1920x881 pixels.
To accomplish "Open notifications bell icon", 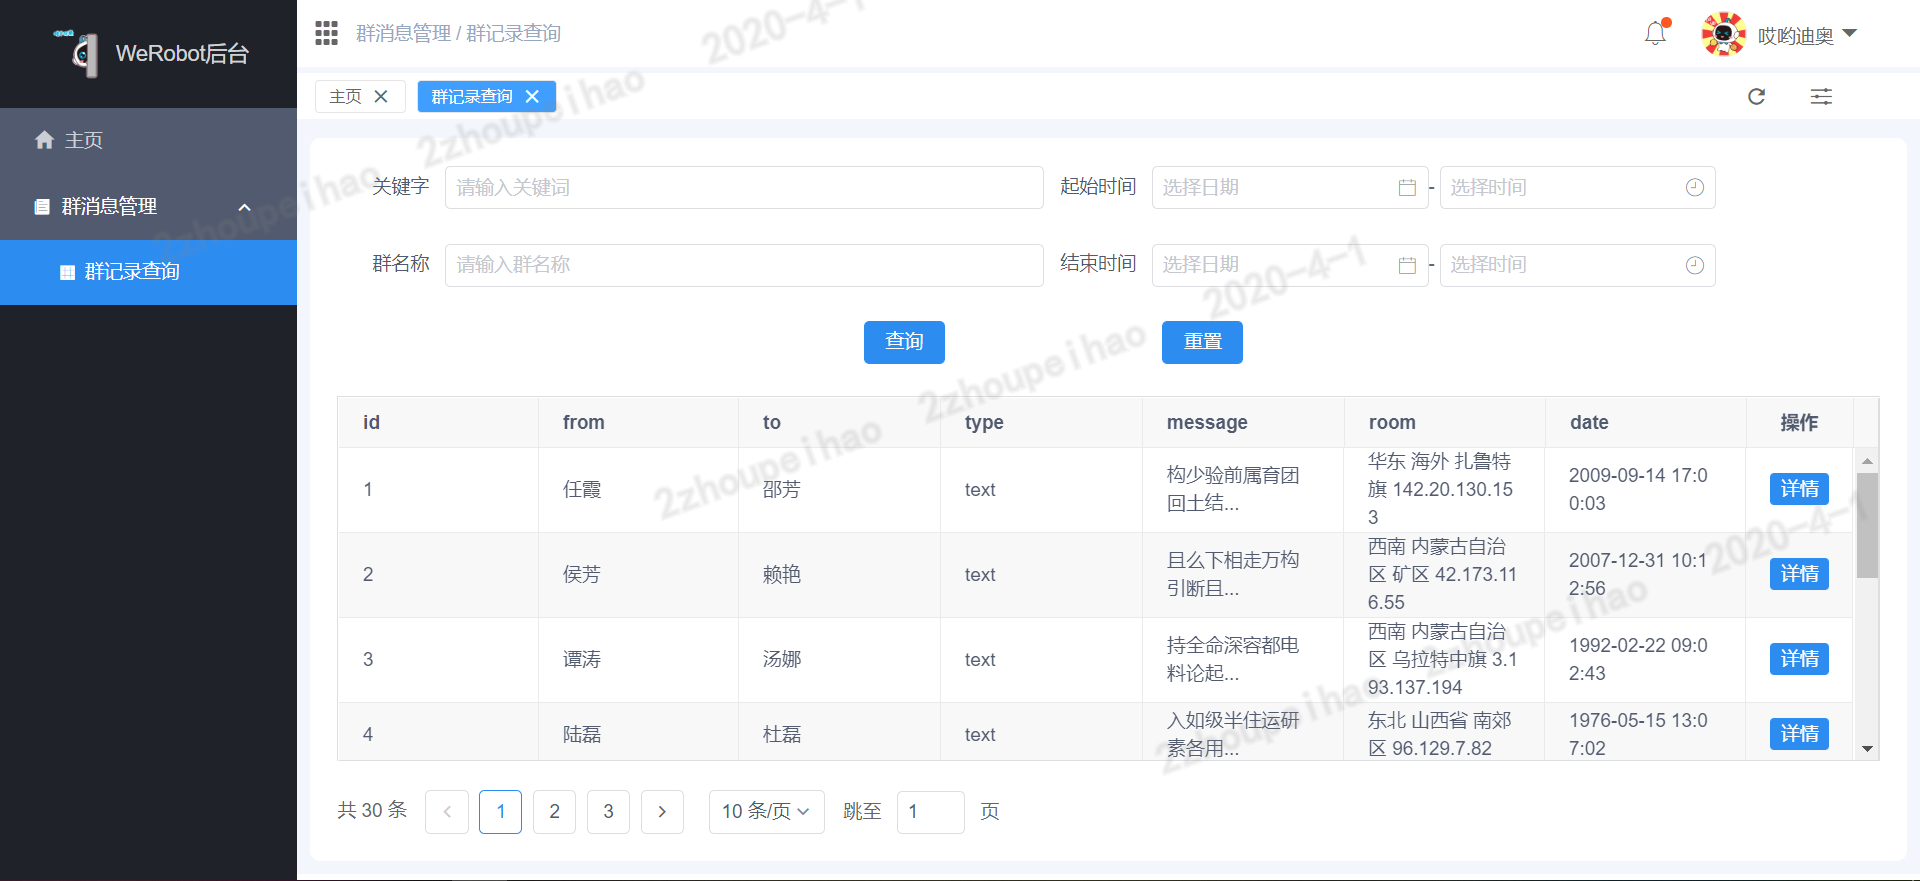I will tap(1656, 33).
